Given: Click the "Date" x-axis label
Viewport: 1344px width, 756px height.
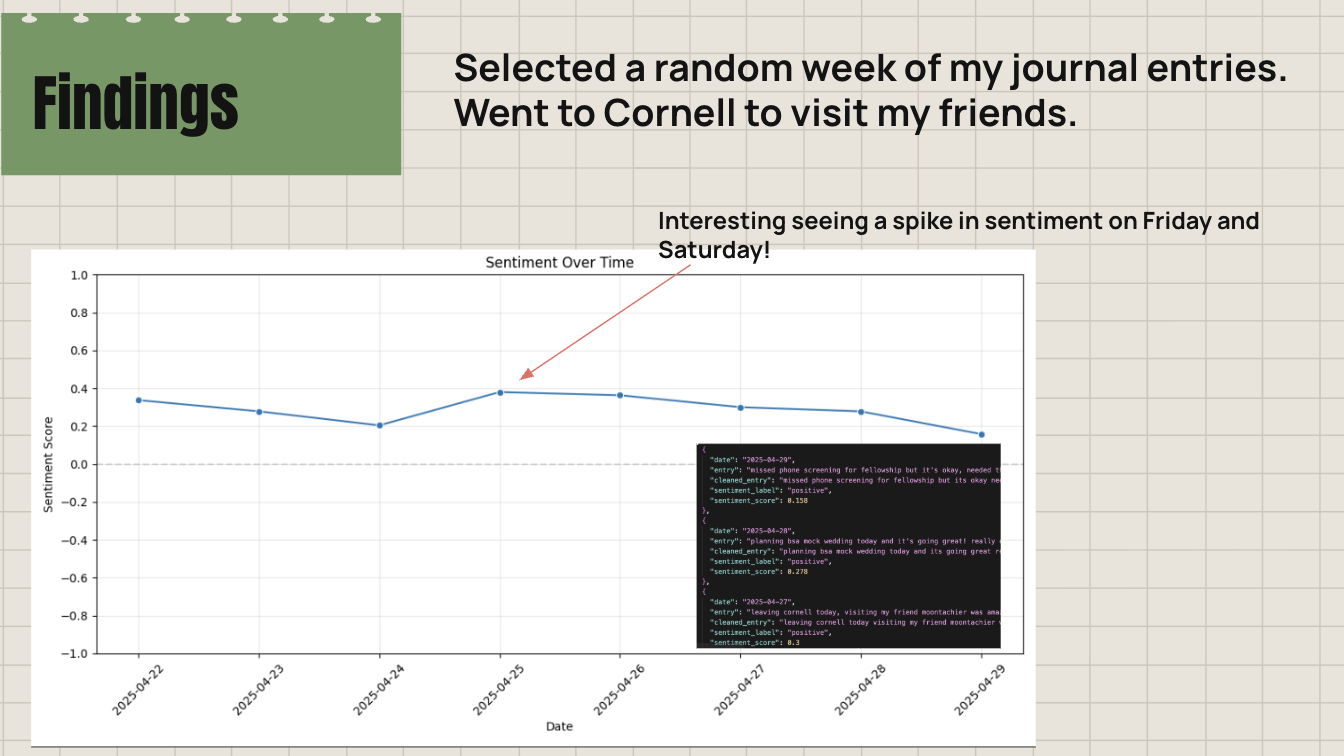Looking at the screenshot, I should 559,726.
